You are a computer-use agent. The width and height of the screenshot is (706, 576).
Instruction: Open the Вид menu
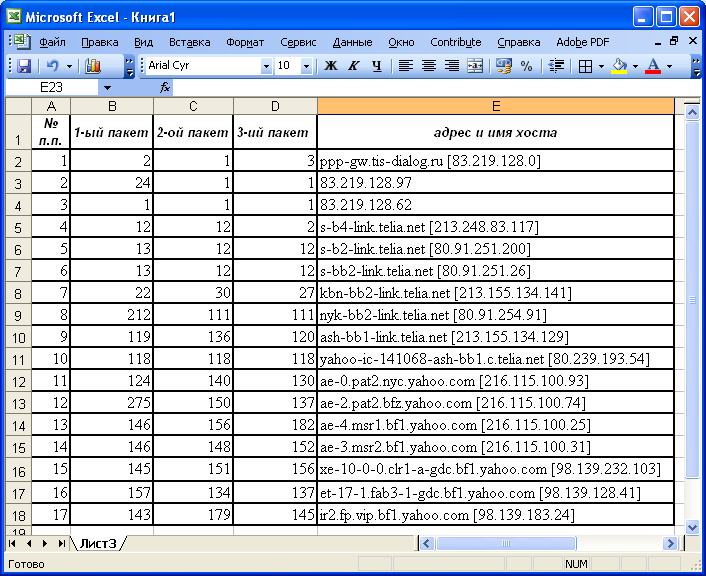coord(143,42)
